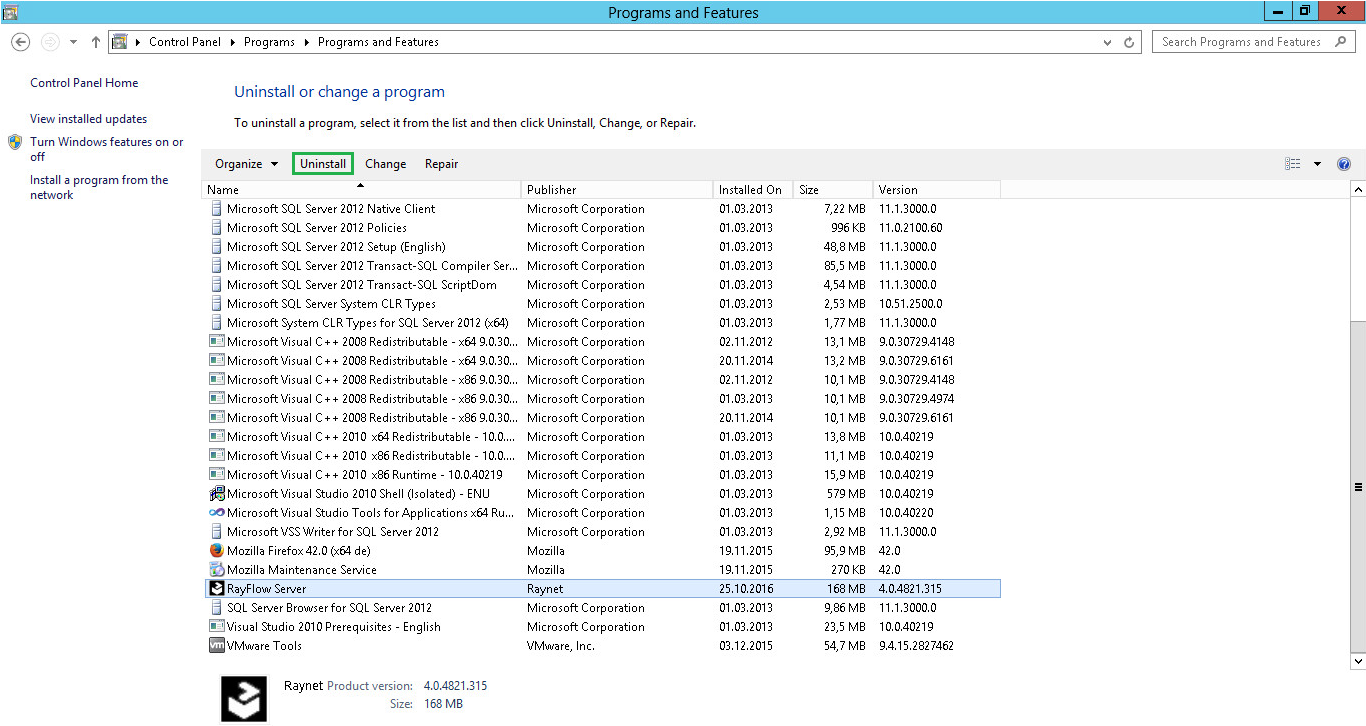
Task: Open the Organize dropdown menu
Action: pyautogui.click(x=245, y=163)
